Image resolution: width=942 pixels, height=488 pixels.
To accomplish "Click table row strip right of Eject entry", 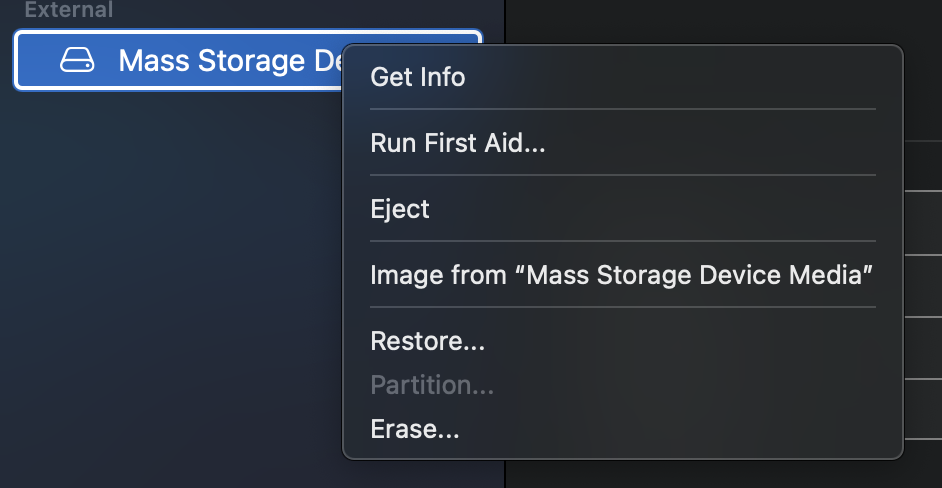I will click(x=922, y=209).
